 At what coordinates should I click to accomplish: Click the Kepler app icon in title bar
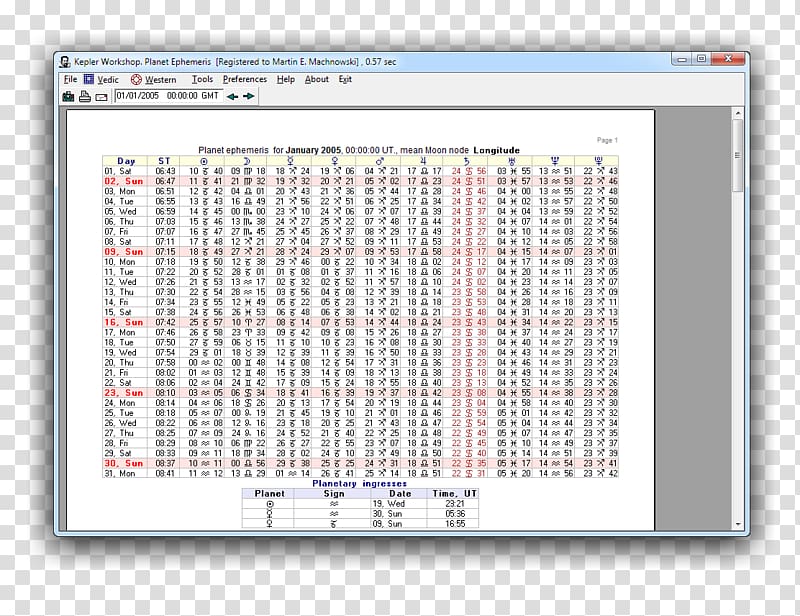[x=66, y=60]
